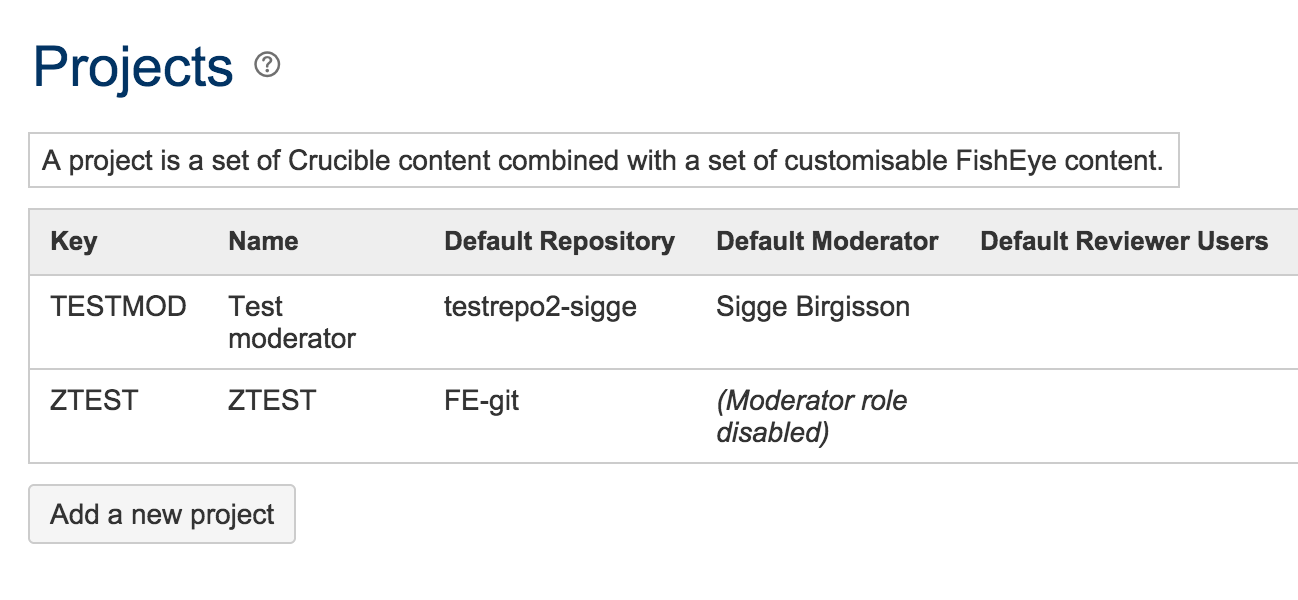Click the Default Reviewer Users column header
1298x600 pixels.
click(x=1124, y=241)
